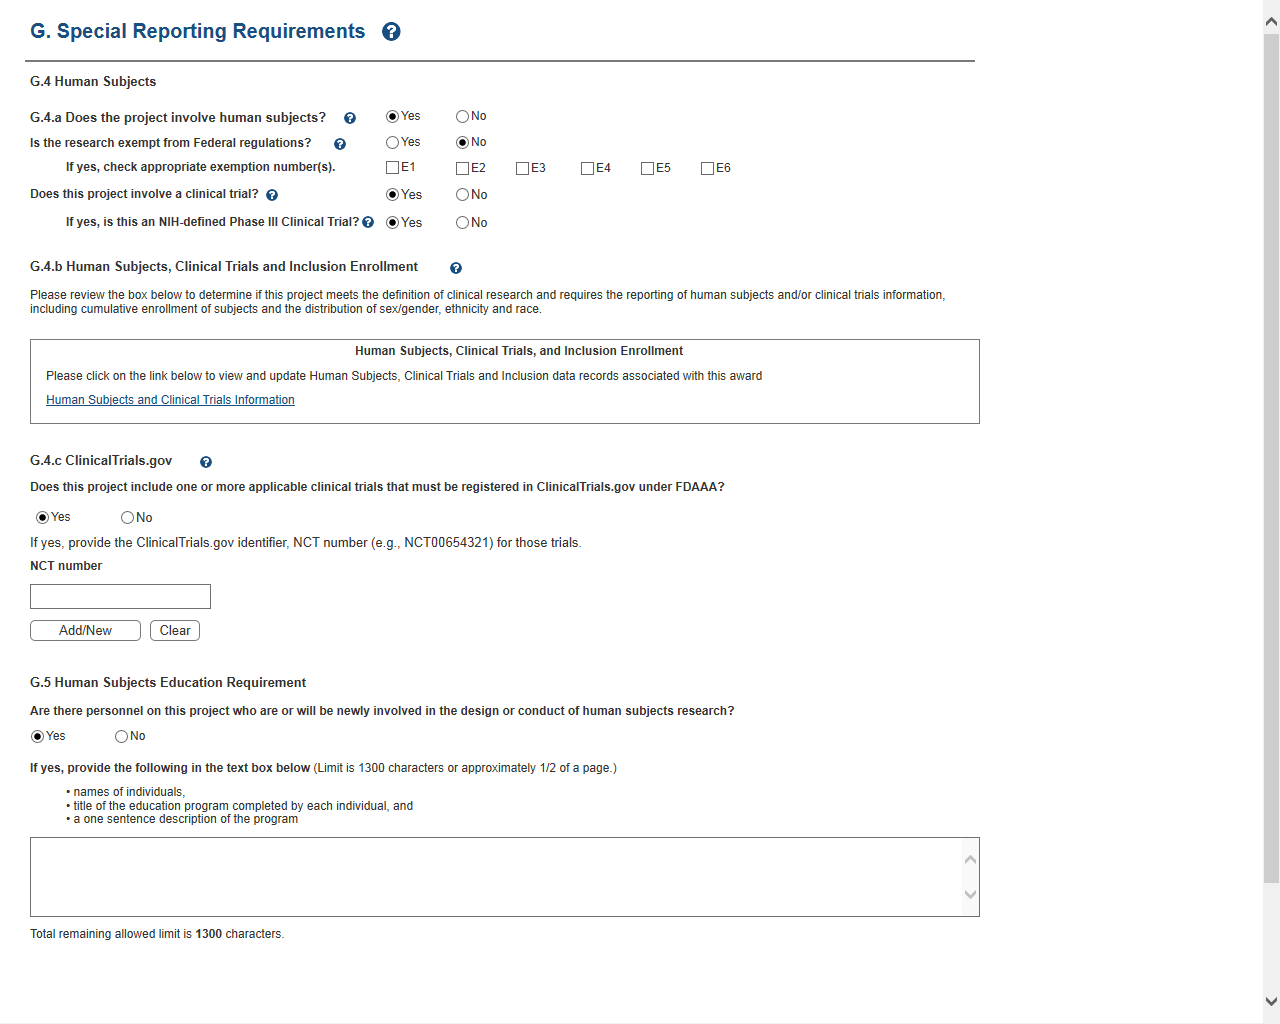Open help for Special Reporting Requirements heading
The height and width of the screenshot is (1024, 1280).
pos(391,32)
